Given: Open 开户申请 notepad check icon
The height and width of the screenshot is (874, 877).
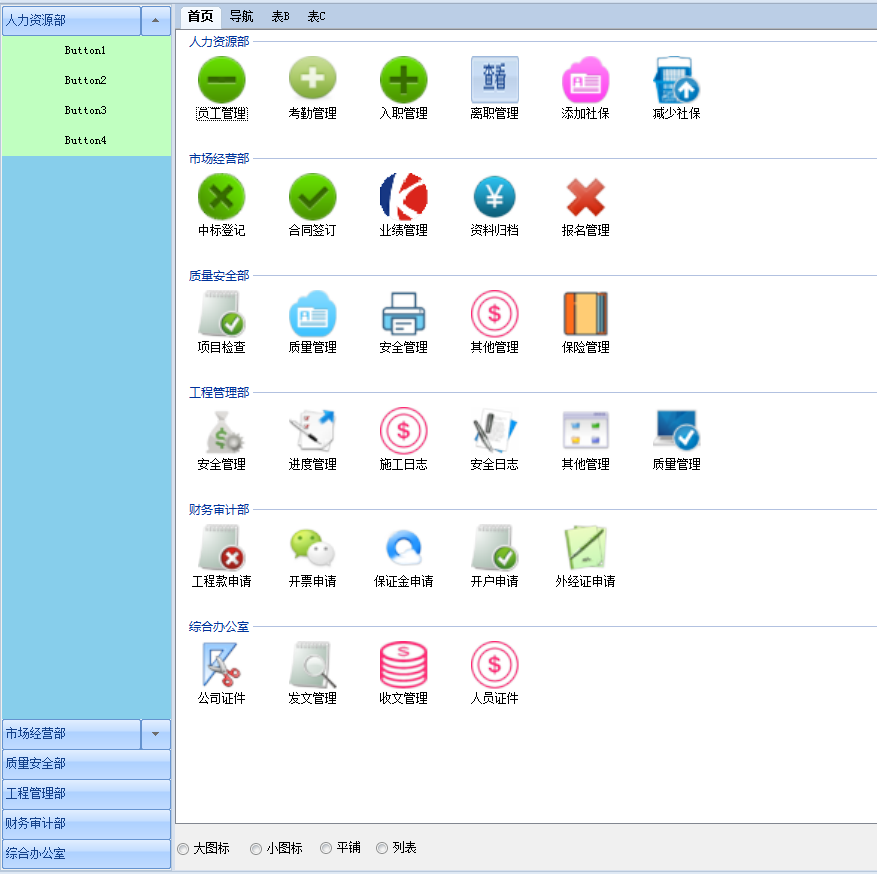Looking at the screenshot, I should (494, 547).
